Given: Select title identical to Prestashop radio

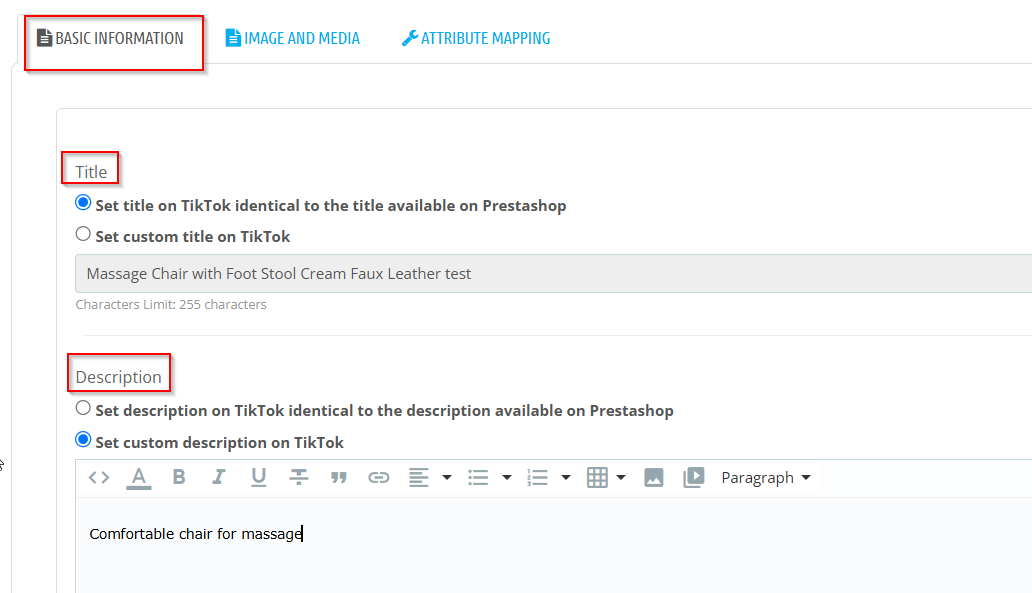Looking at the screenshot, I should [x=83, y=203].
